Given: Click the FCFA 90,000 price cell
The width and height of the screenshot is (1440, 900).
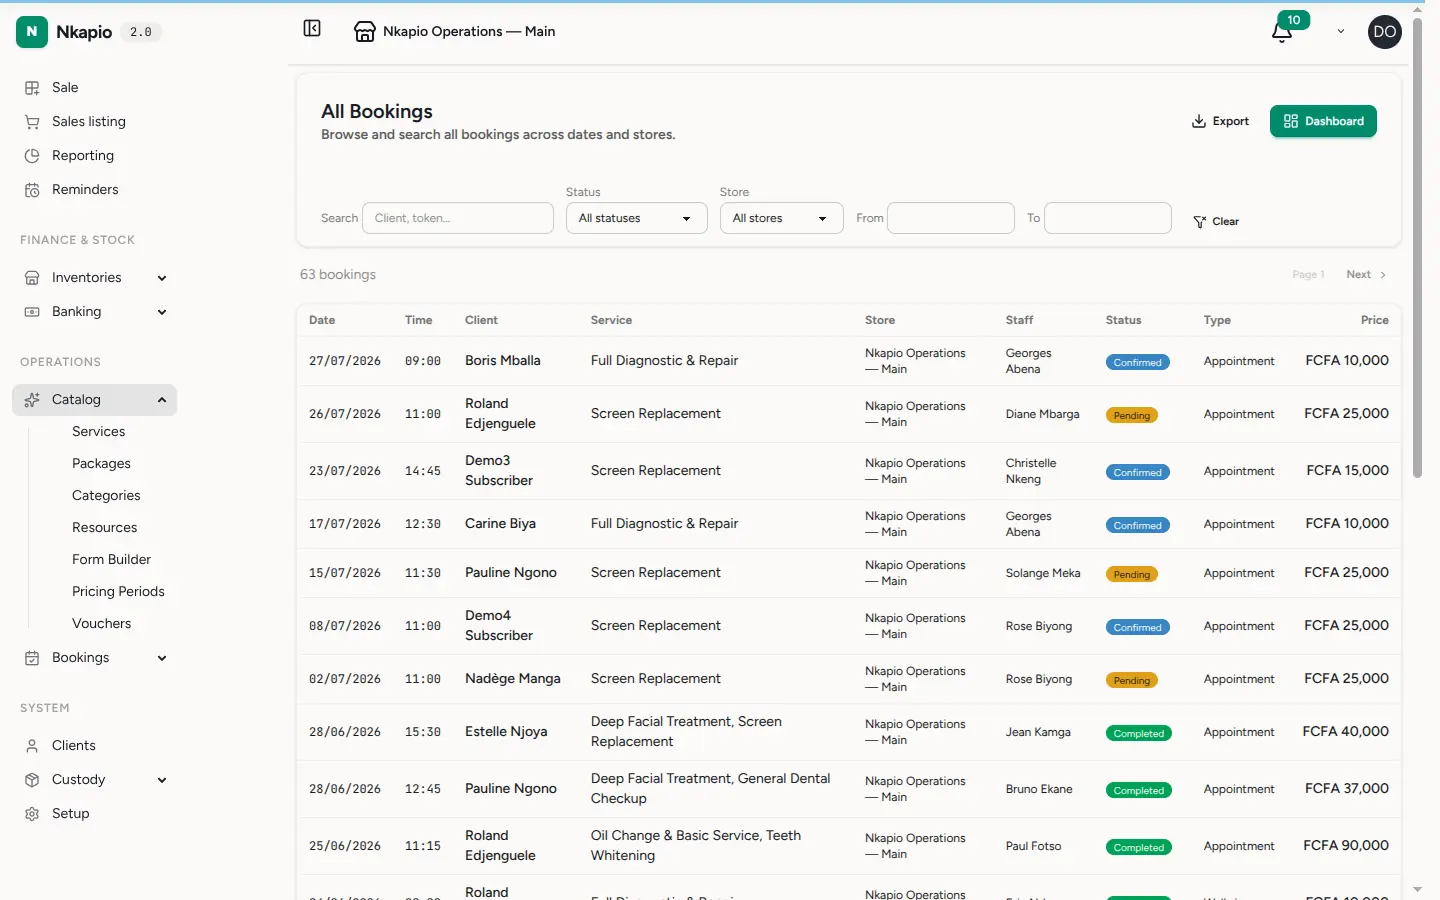Looking at the screenshot, I should pos(1346,846).
